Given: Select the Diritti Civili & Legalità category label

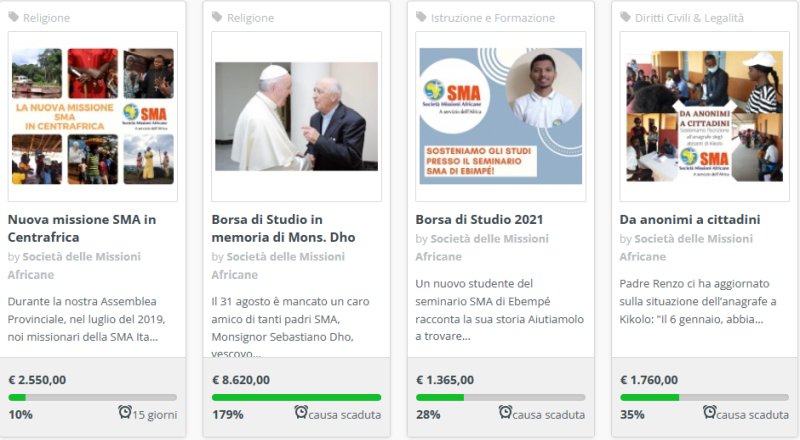Looking at the screenshot, I should 691,18.
